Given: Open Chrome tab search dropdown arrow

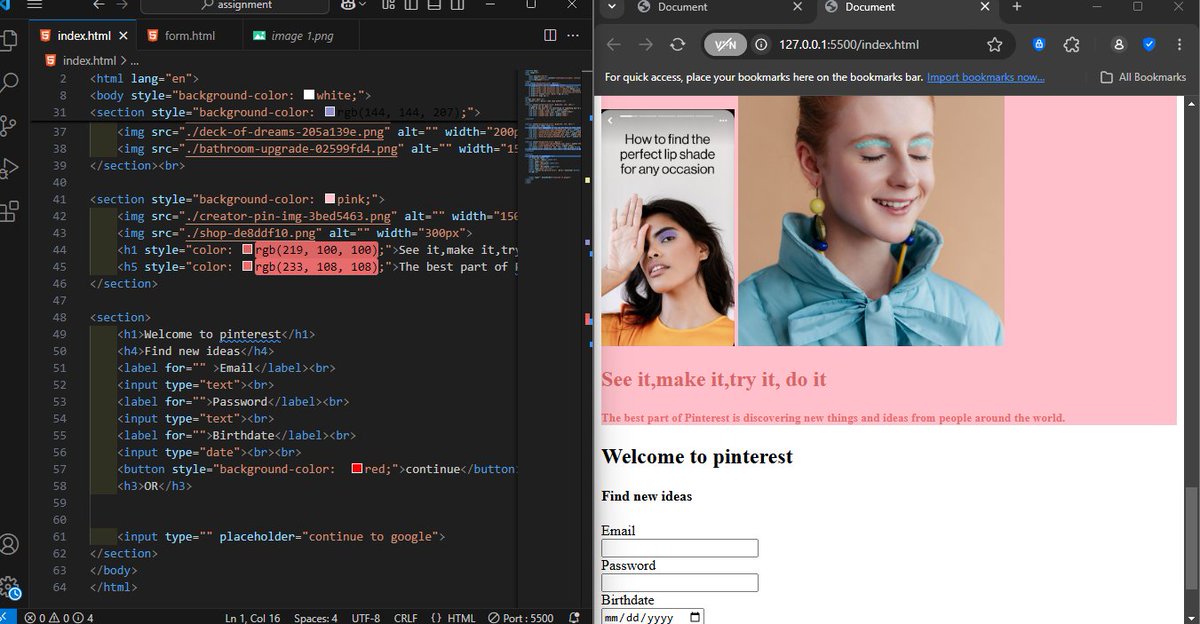Looking at the screenshot, I should click(x=612, y=7).
